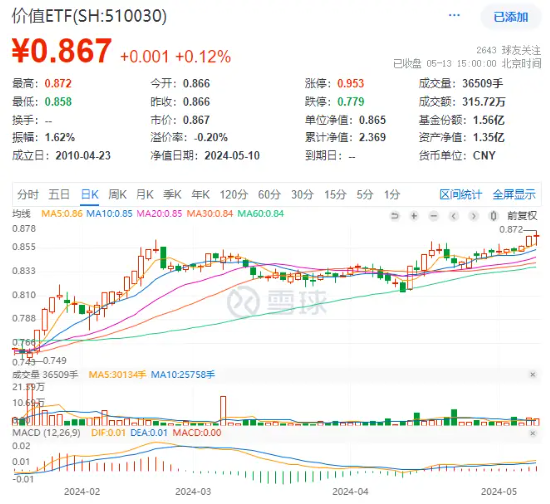The height and width of the screenshot is (504, 550).
Task: Switch to the 分时 tab
Action: (x=28, y=194)
